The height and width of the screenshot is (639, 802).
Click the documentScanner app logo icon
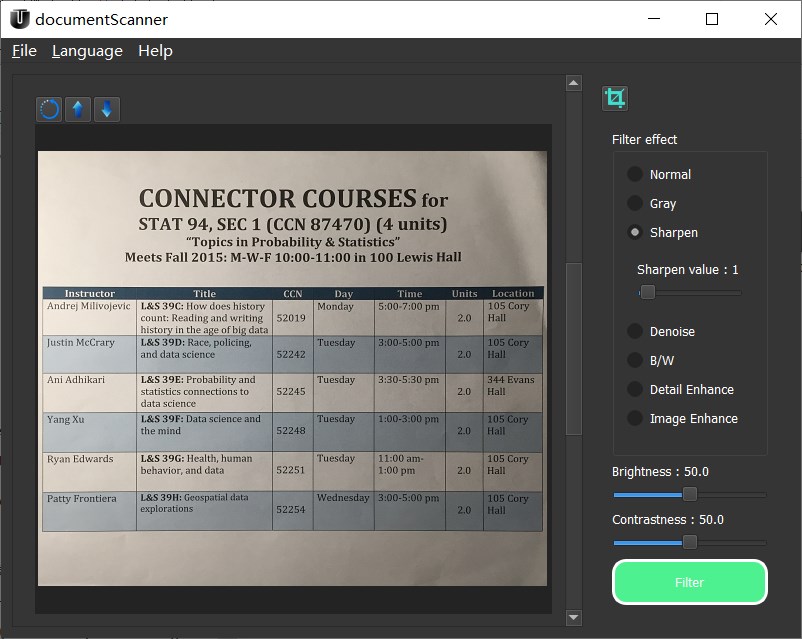pyautogui.click(x=19, y=19)
